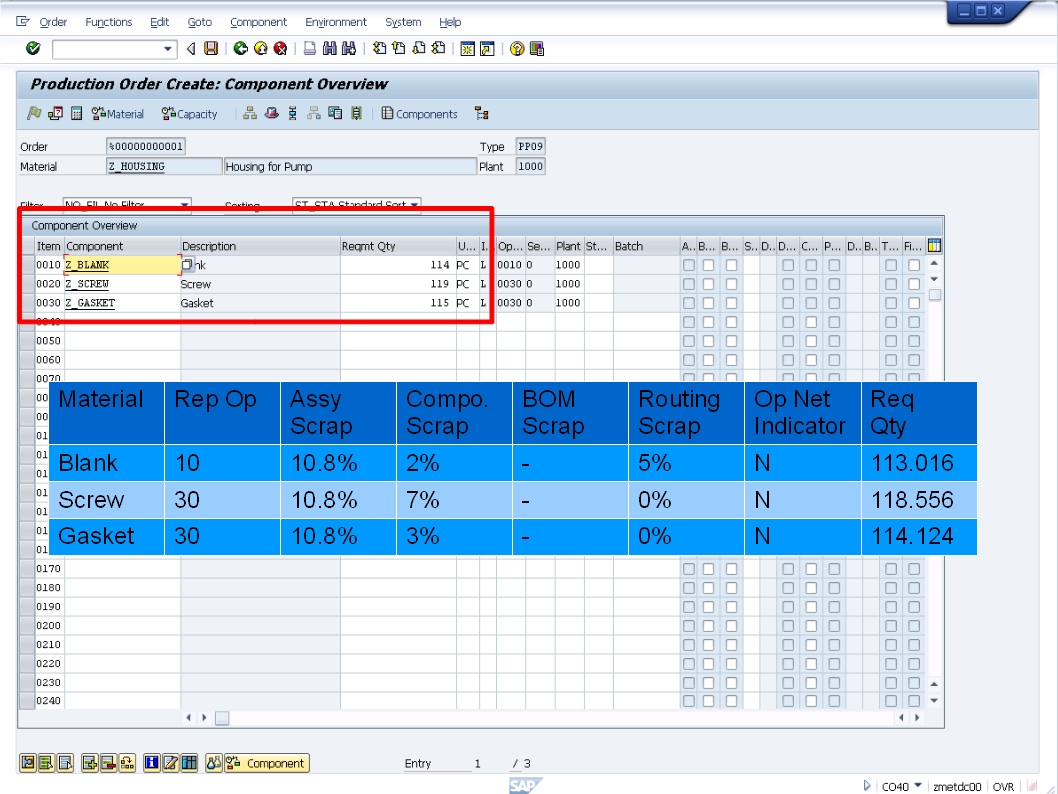
Task: Open item details with the blue info icon
Action: pos(154,762)
